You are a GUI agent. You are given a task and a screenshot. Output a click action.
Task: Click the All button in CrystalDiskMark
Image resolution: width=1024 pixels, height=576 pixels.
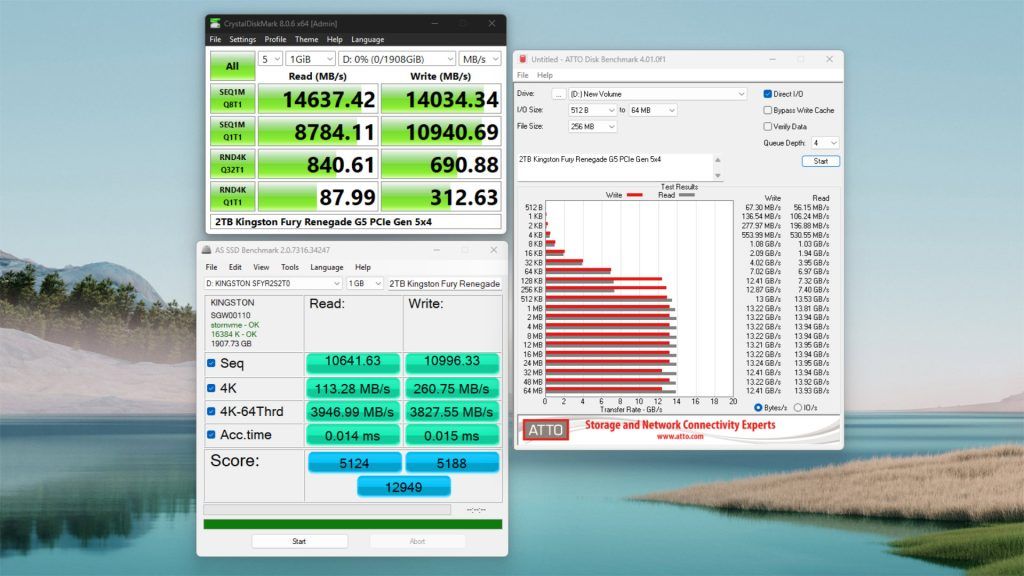232,66
